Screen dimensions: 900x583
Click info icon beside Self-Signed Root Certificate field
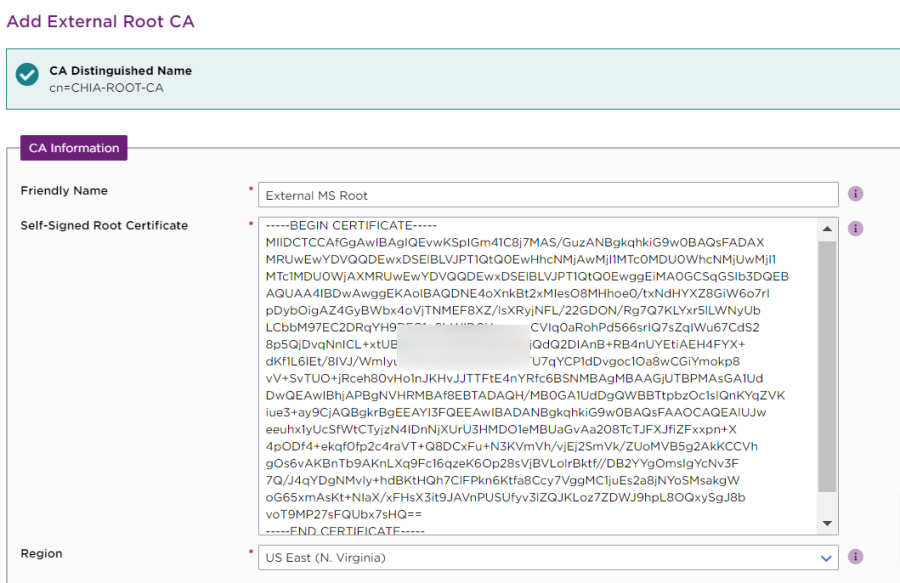click(x=856, y=229)
